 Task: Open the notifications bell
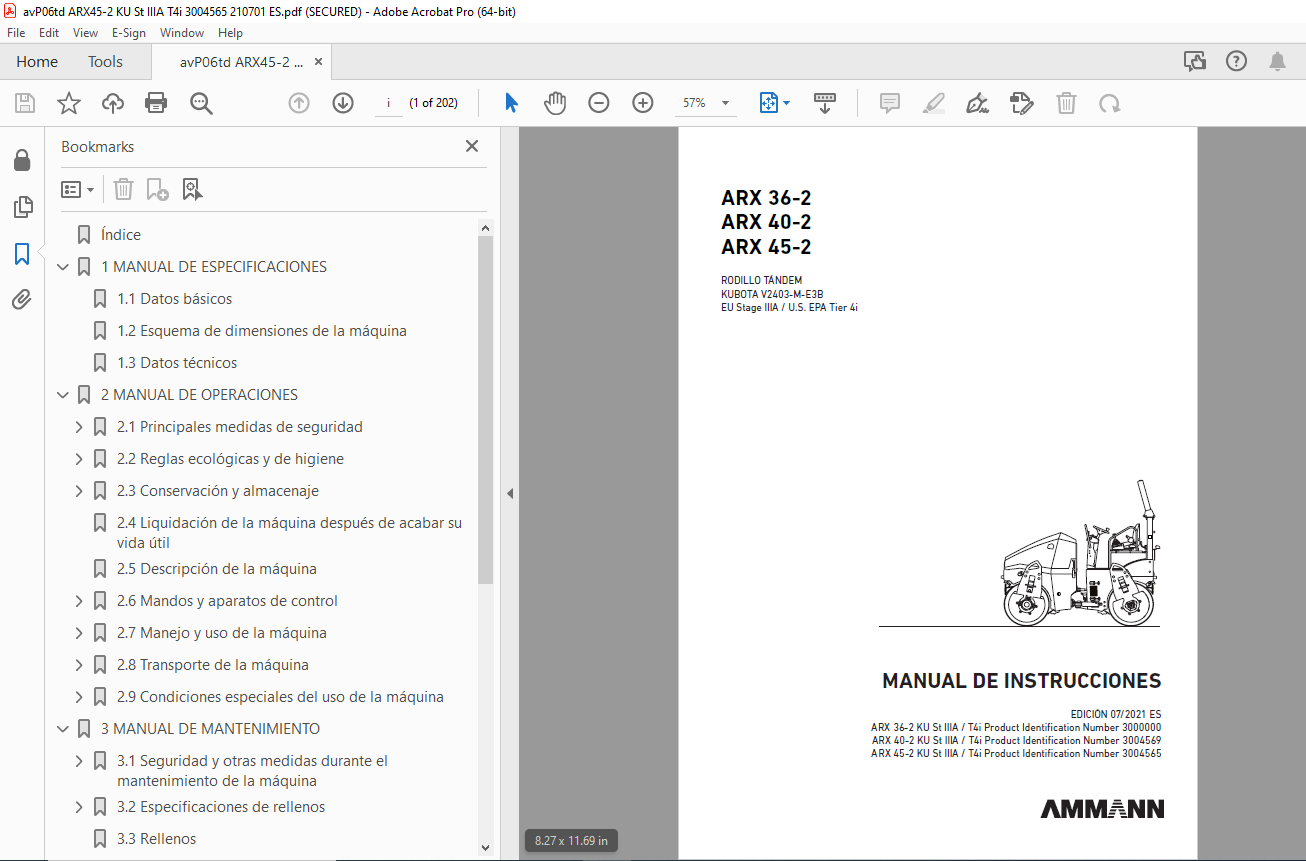click(x=1277, y=61)
